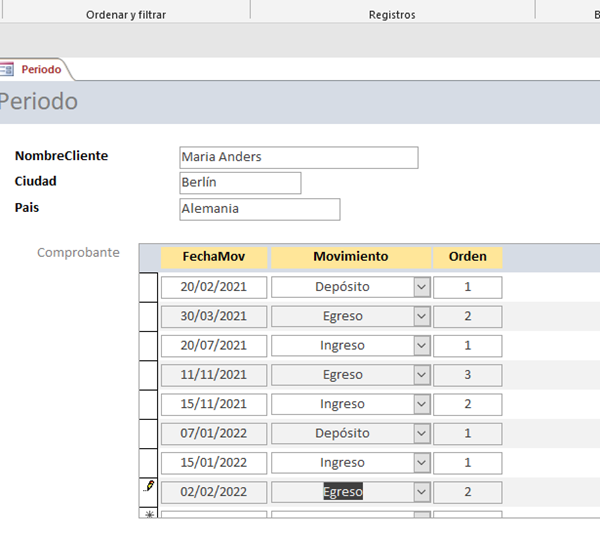
Task: Click the new record asterisk row selector
Action: point(149,514)
